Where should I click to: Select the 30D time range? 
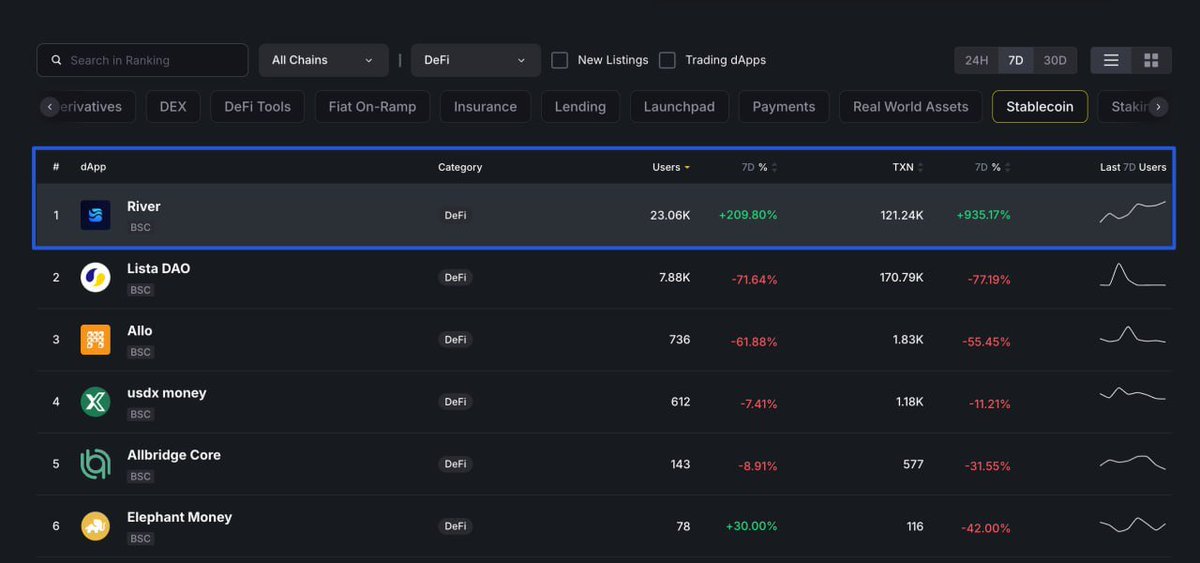(x=1055, y=60)
